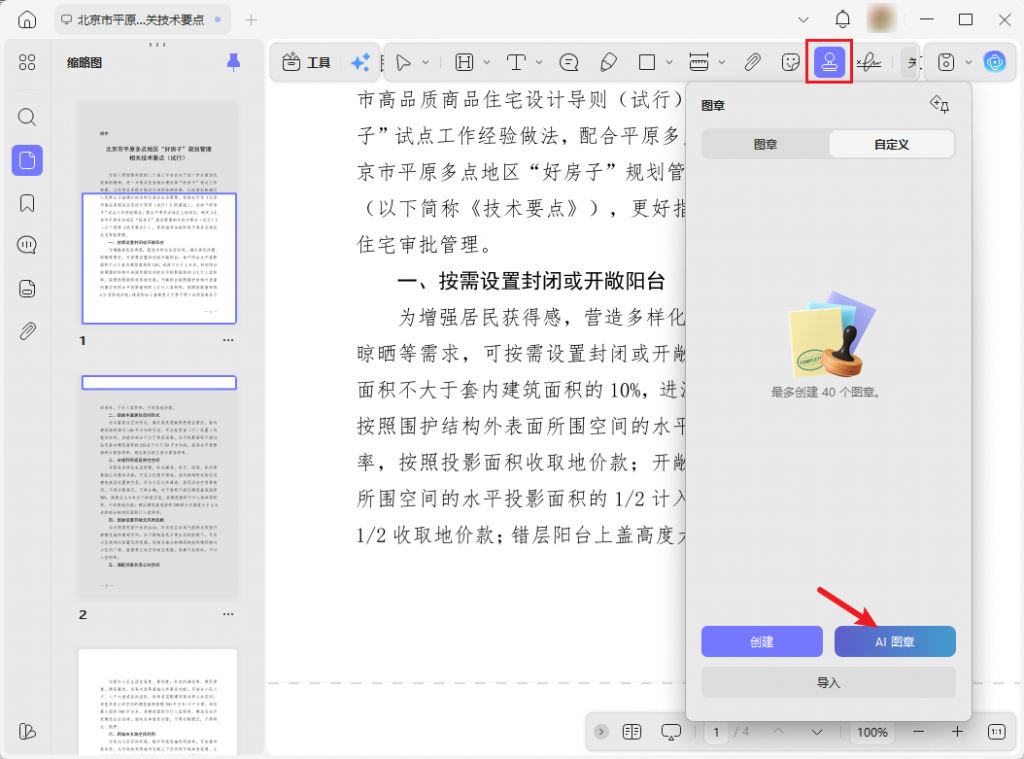Click the stamp tool icon in toolbar
Image resolution: width=1024 pixels, height=759 pixels.
829,62
